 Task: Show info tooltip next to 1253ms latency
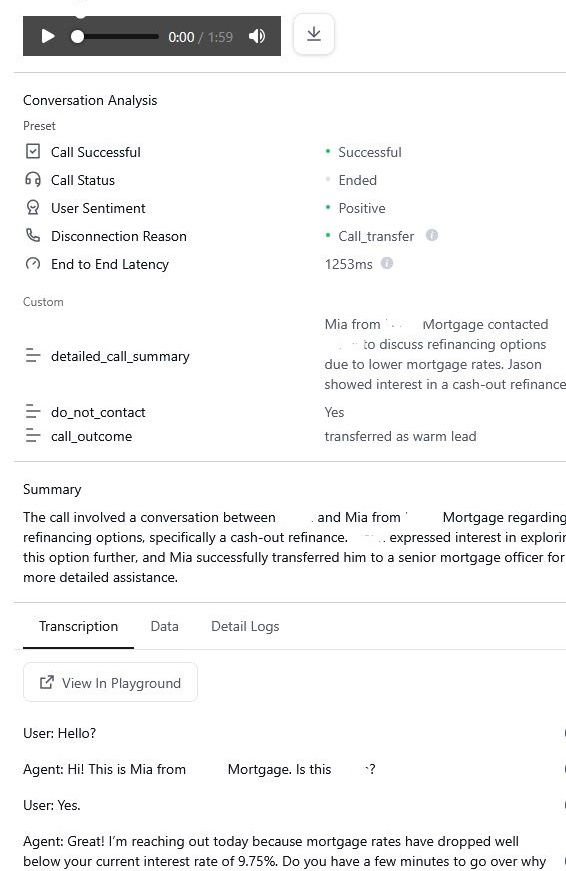pyautogui.click(x=387, y=263)
